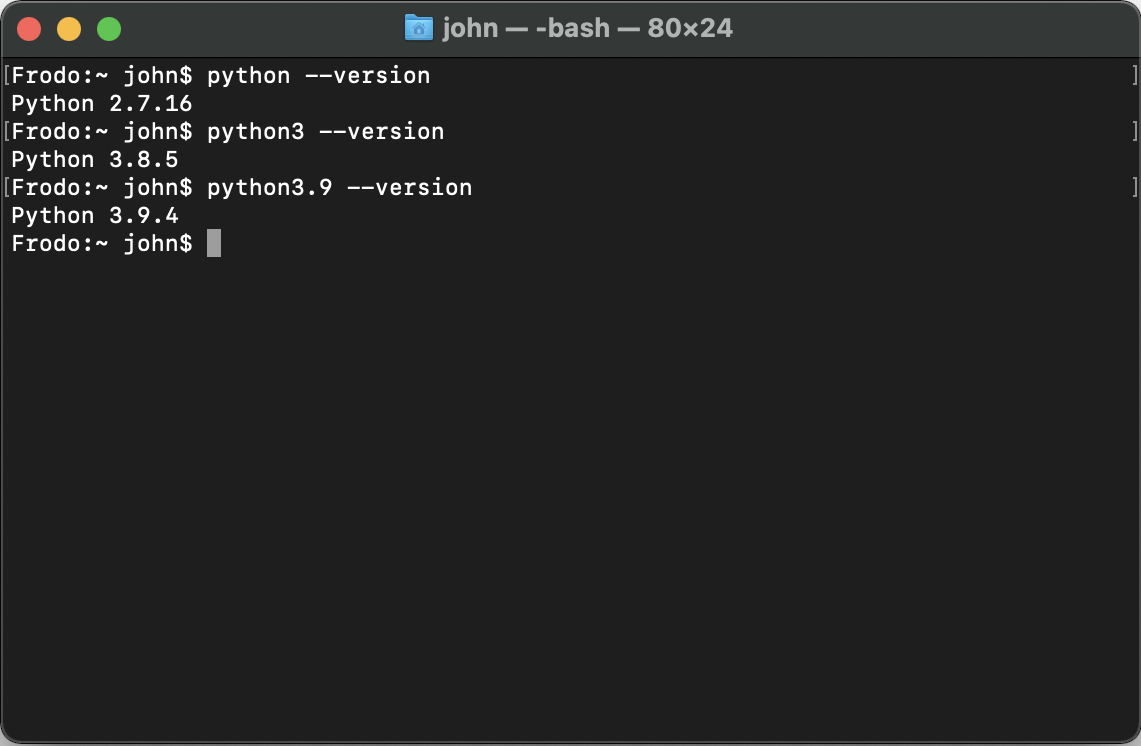Viewport: 1141px width, 746px height.
Task: Click the home folder proxy icon in title bar
Action: point(418,28)
